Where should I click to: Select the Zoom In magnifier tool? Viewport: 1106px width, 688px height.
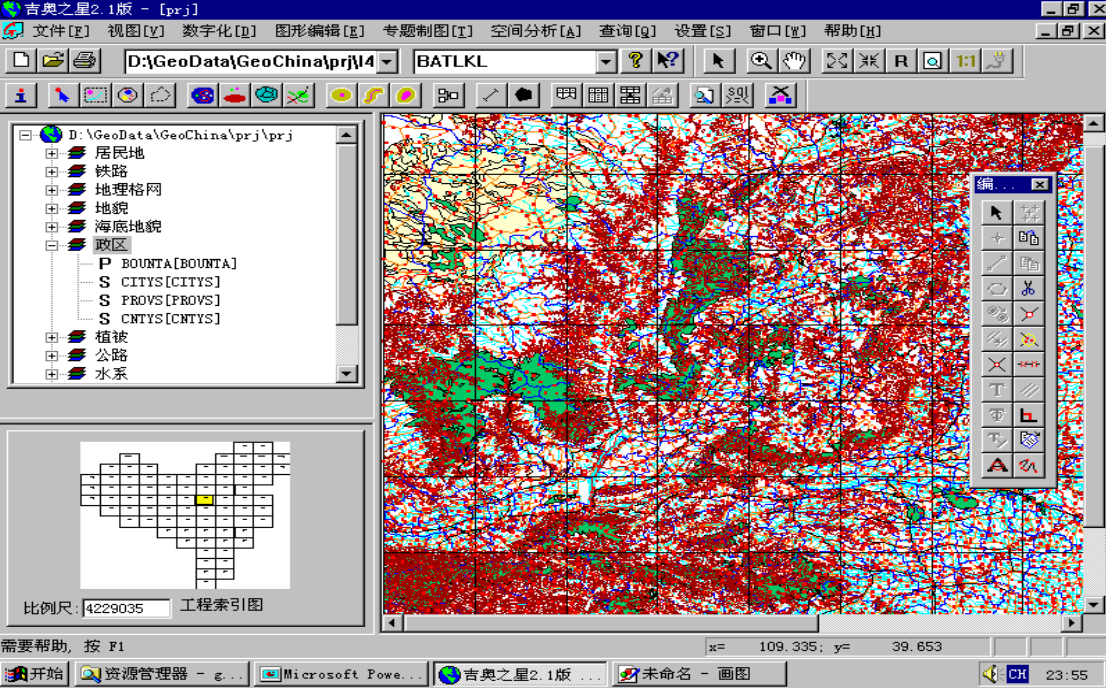[x=761, y=61]
